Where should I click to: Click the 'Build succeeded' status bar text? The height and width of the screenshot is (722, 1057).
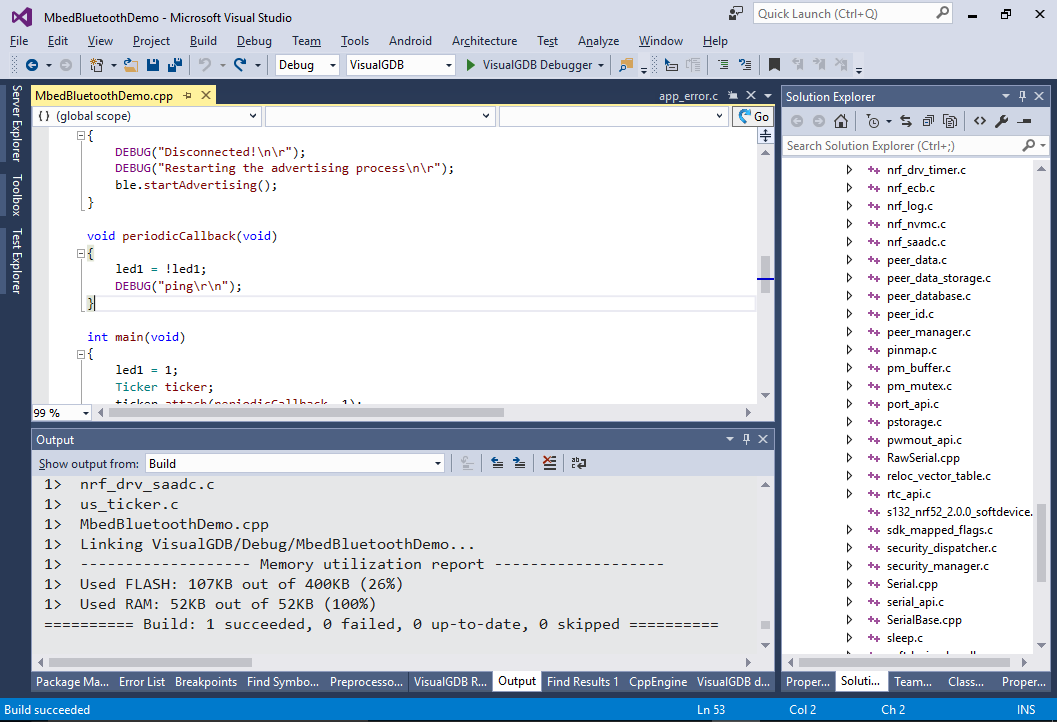click(x=47, y=709)
